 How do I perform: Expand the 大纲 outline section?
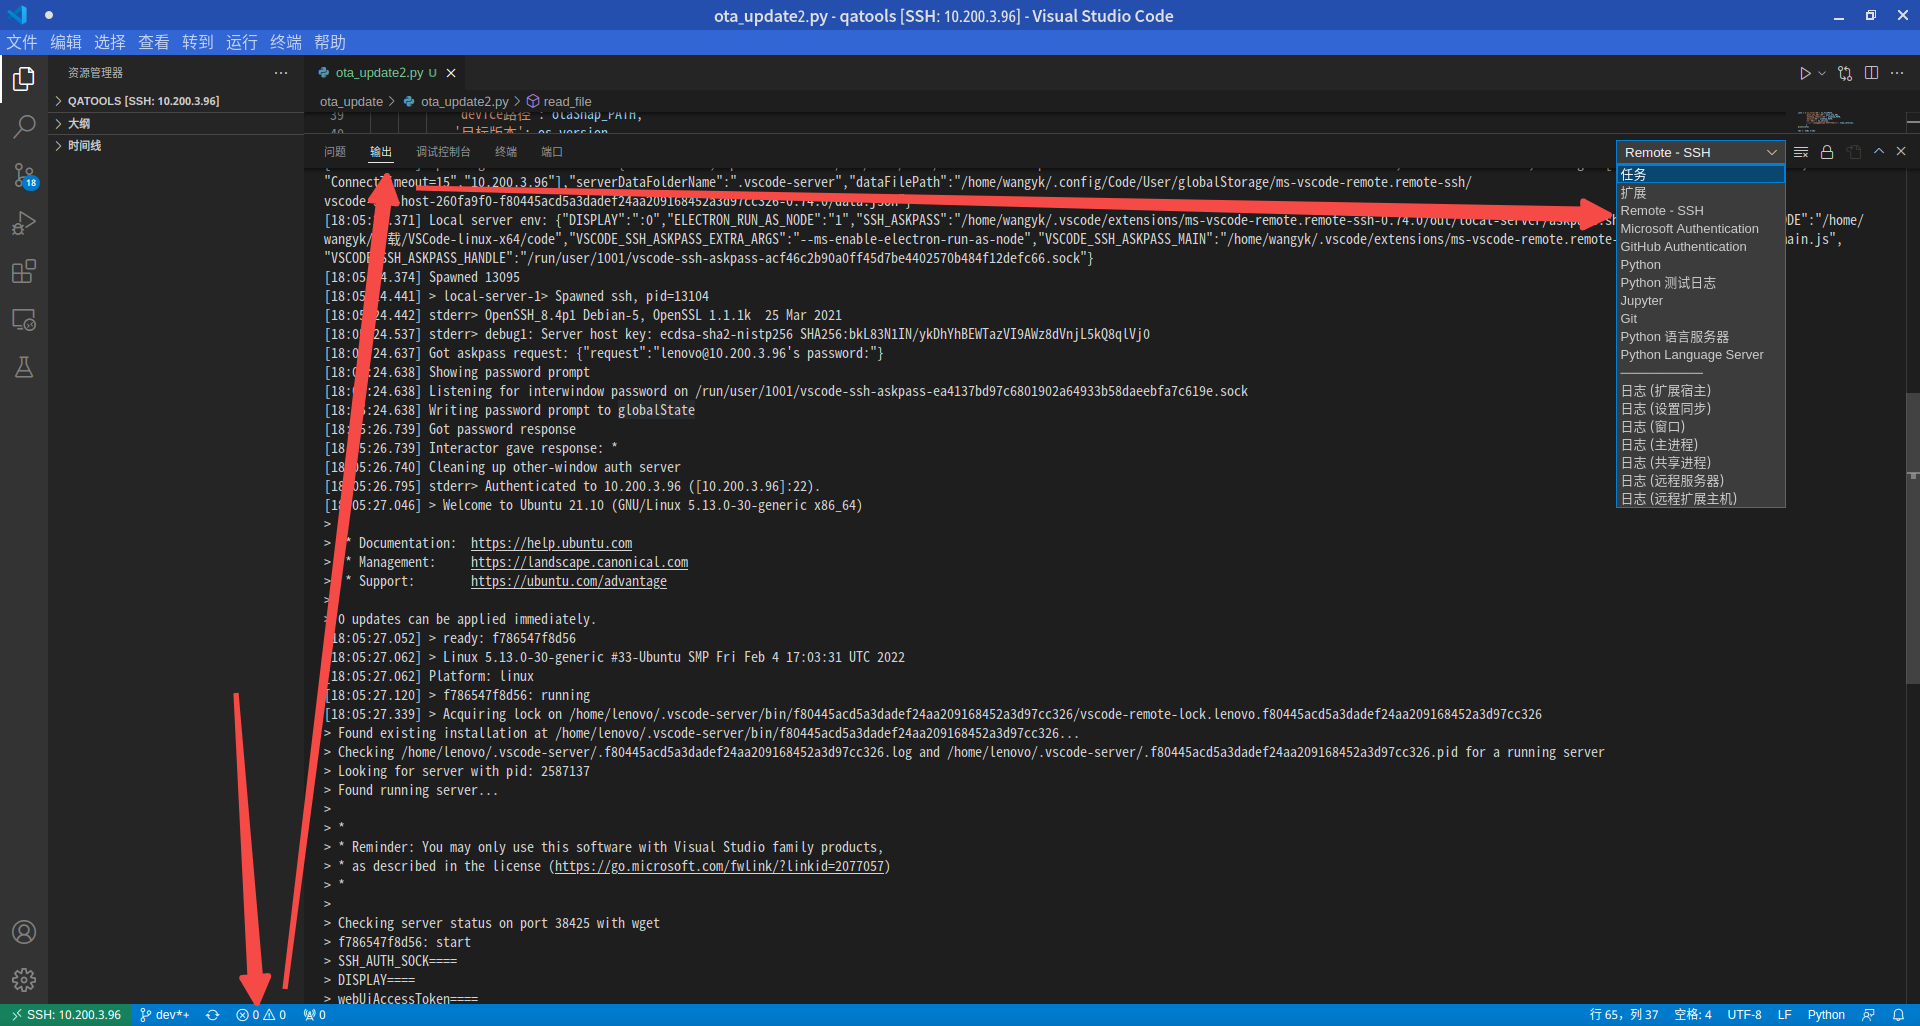coord(176,124)
